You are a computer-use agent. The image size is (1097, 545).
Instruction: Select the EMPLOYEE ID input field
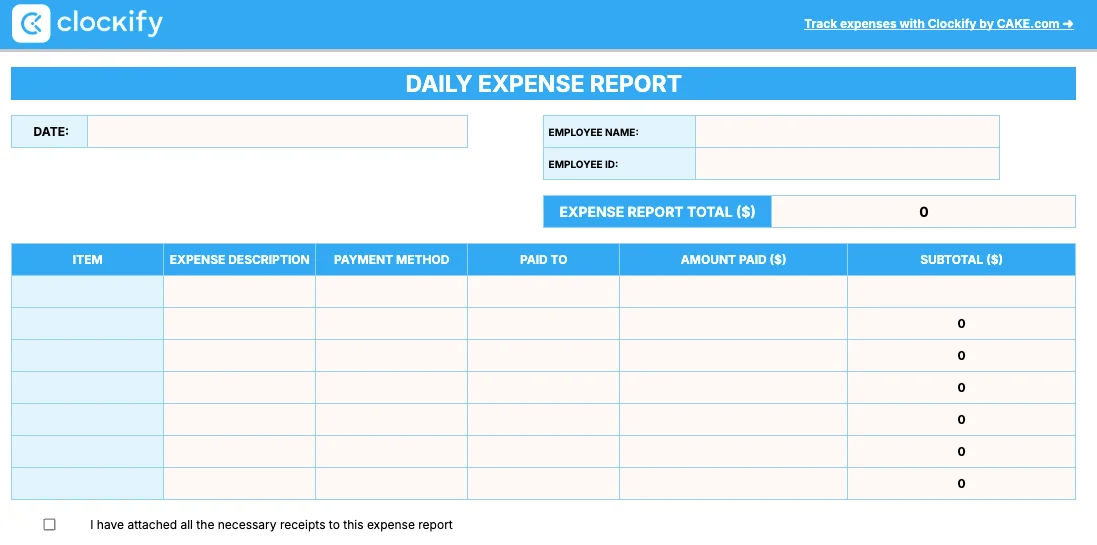[847, 164]
